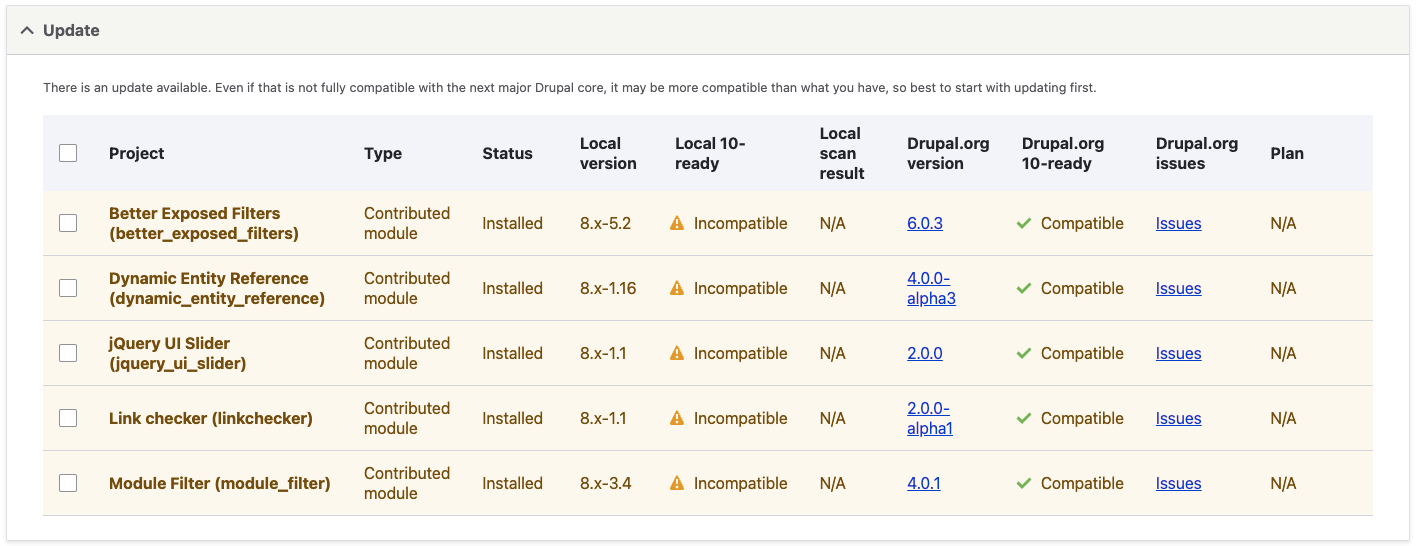Click the warning icon in Better Exposed Filters row

pyautogui.click(x=677, y=223)
